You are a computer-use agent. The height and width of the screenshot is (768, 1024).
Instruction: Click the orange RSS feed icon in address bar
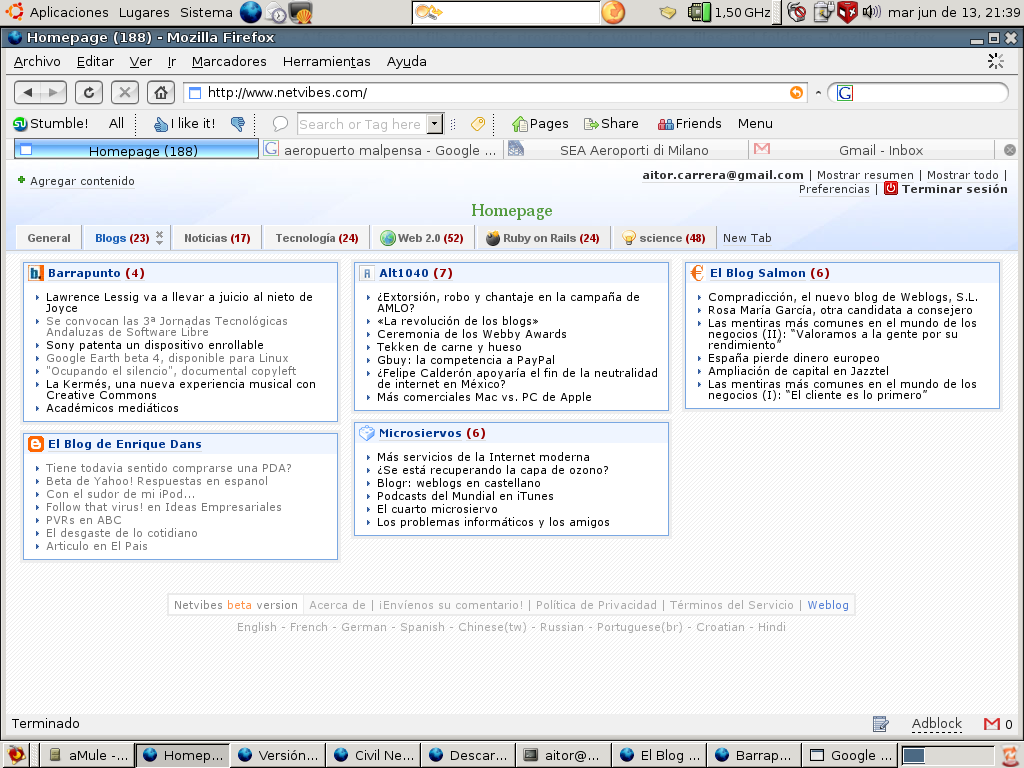(796, 93)
